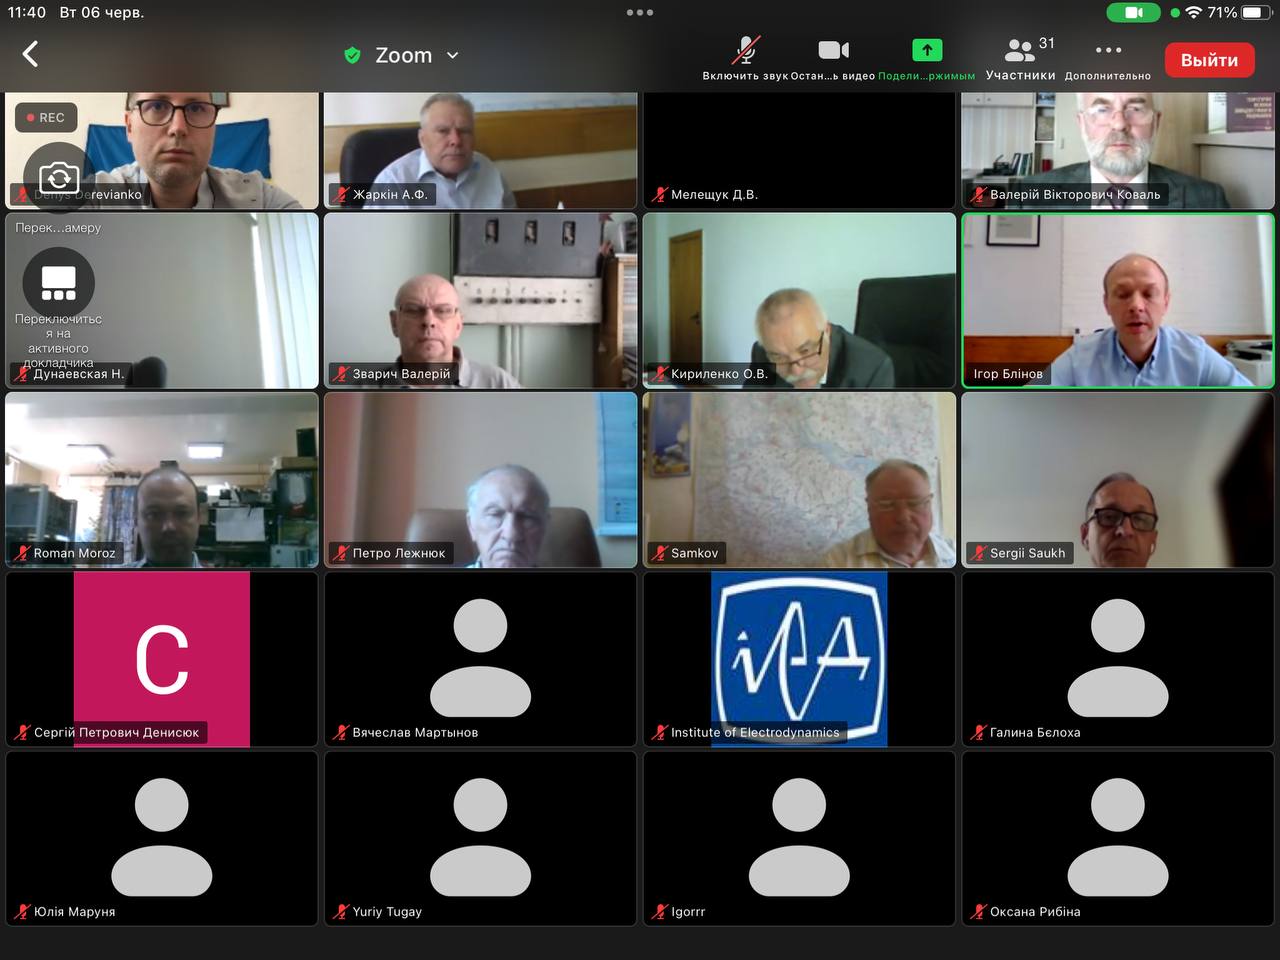Tap muted mic icon beside Igorrr
This screenshot has width=1280, height=960.
click(659, 912)
